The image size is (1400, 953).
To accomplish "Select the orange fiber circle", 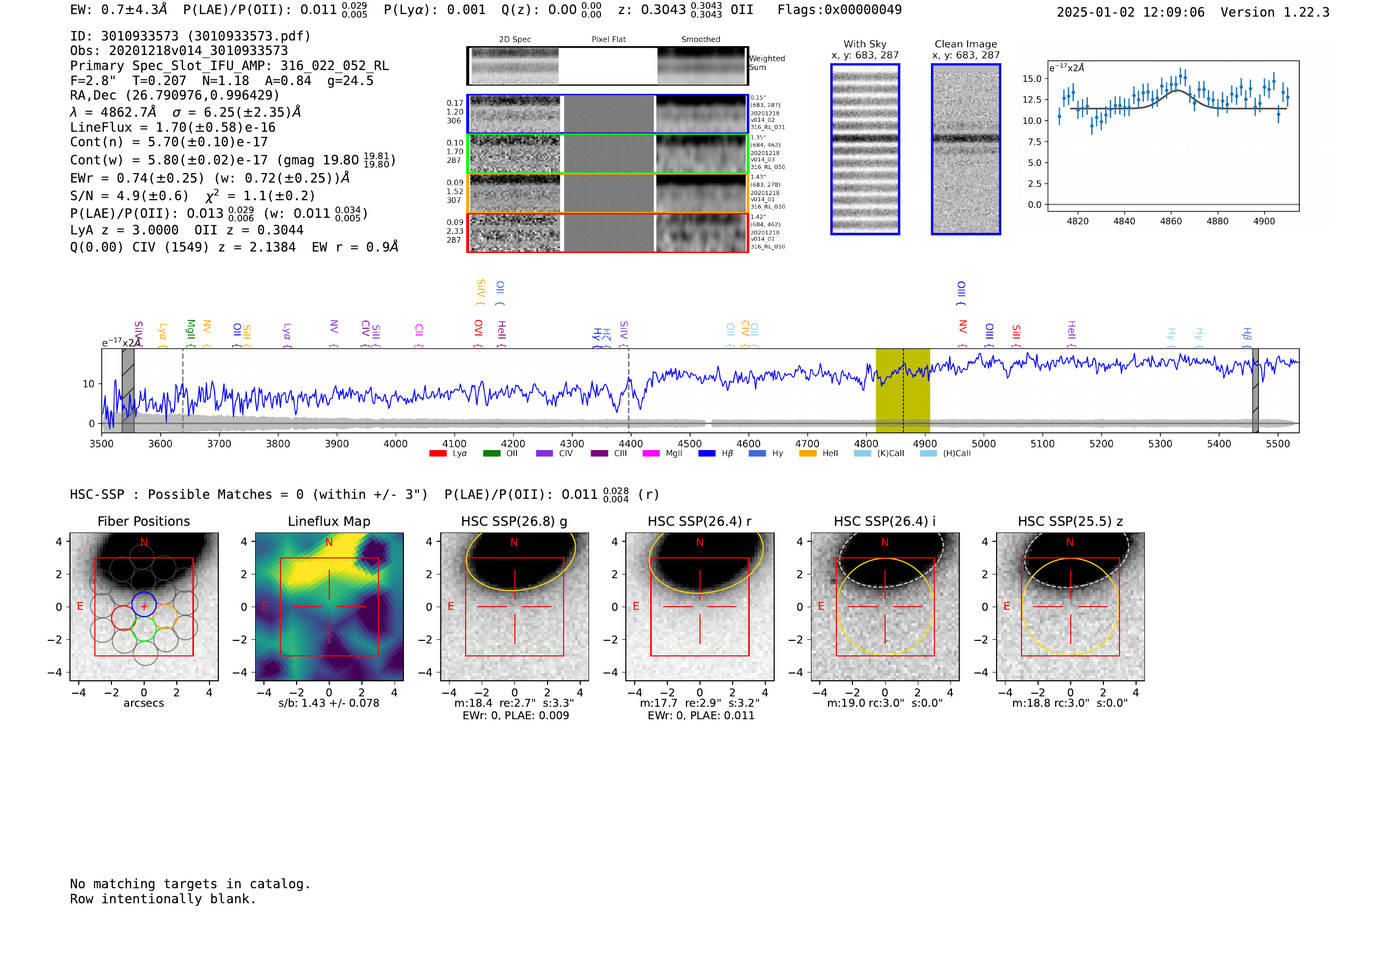I will 165,617.
